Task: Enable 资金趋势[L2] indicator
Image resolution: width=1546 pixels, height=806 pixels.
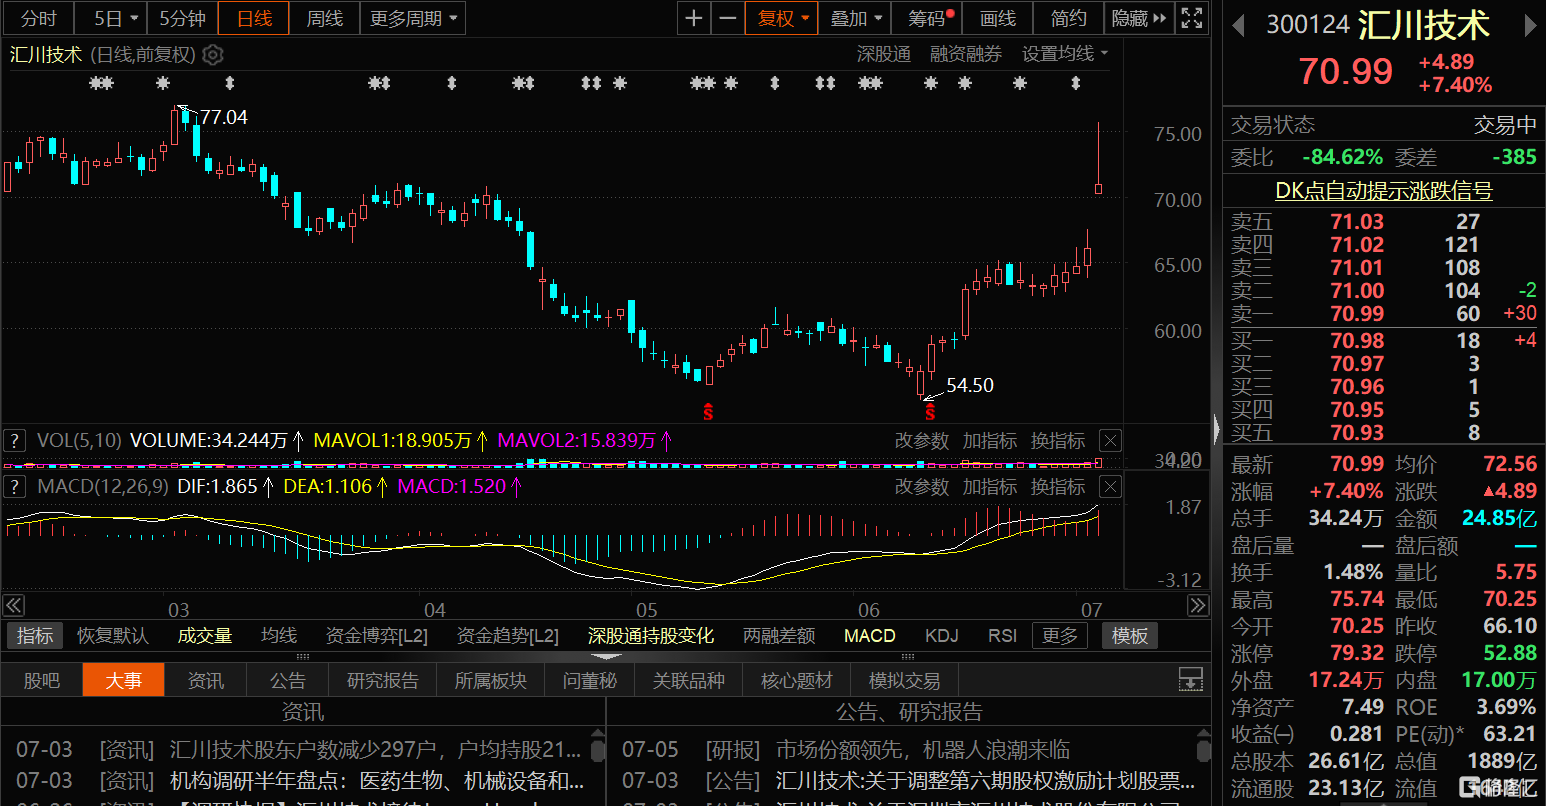Action: 508,635
